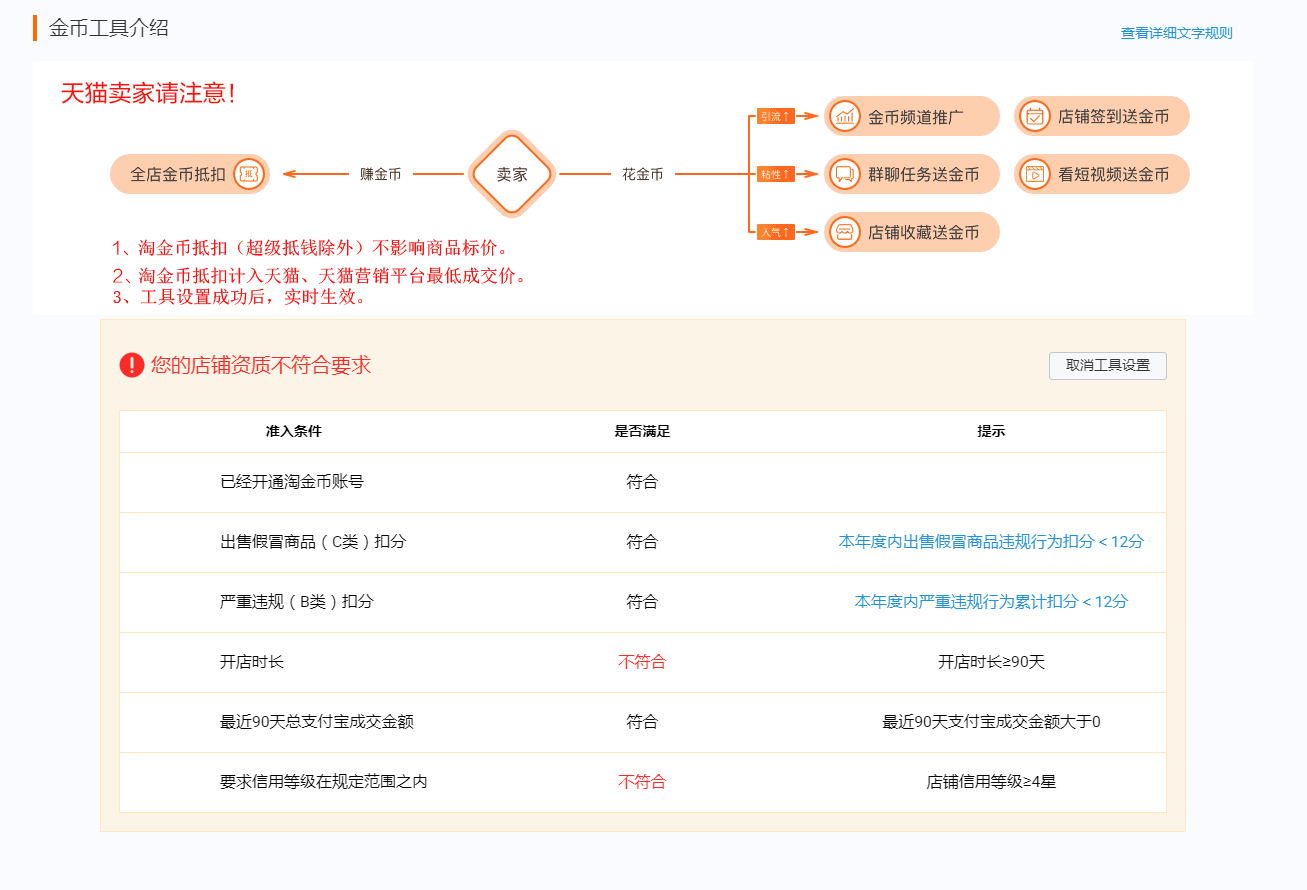Click the note 3、工具设置成功后，实时生效。

click(x=239, y=297)
